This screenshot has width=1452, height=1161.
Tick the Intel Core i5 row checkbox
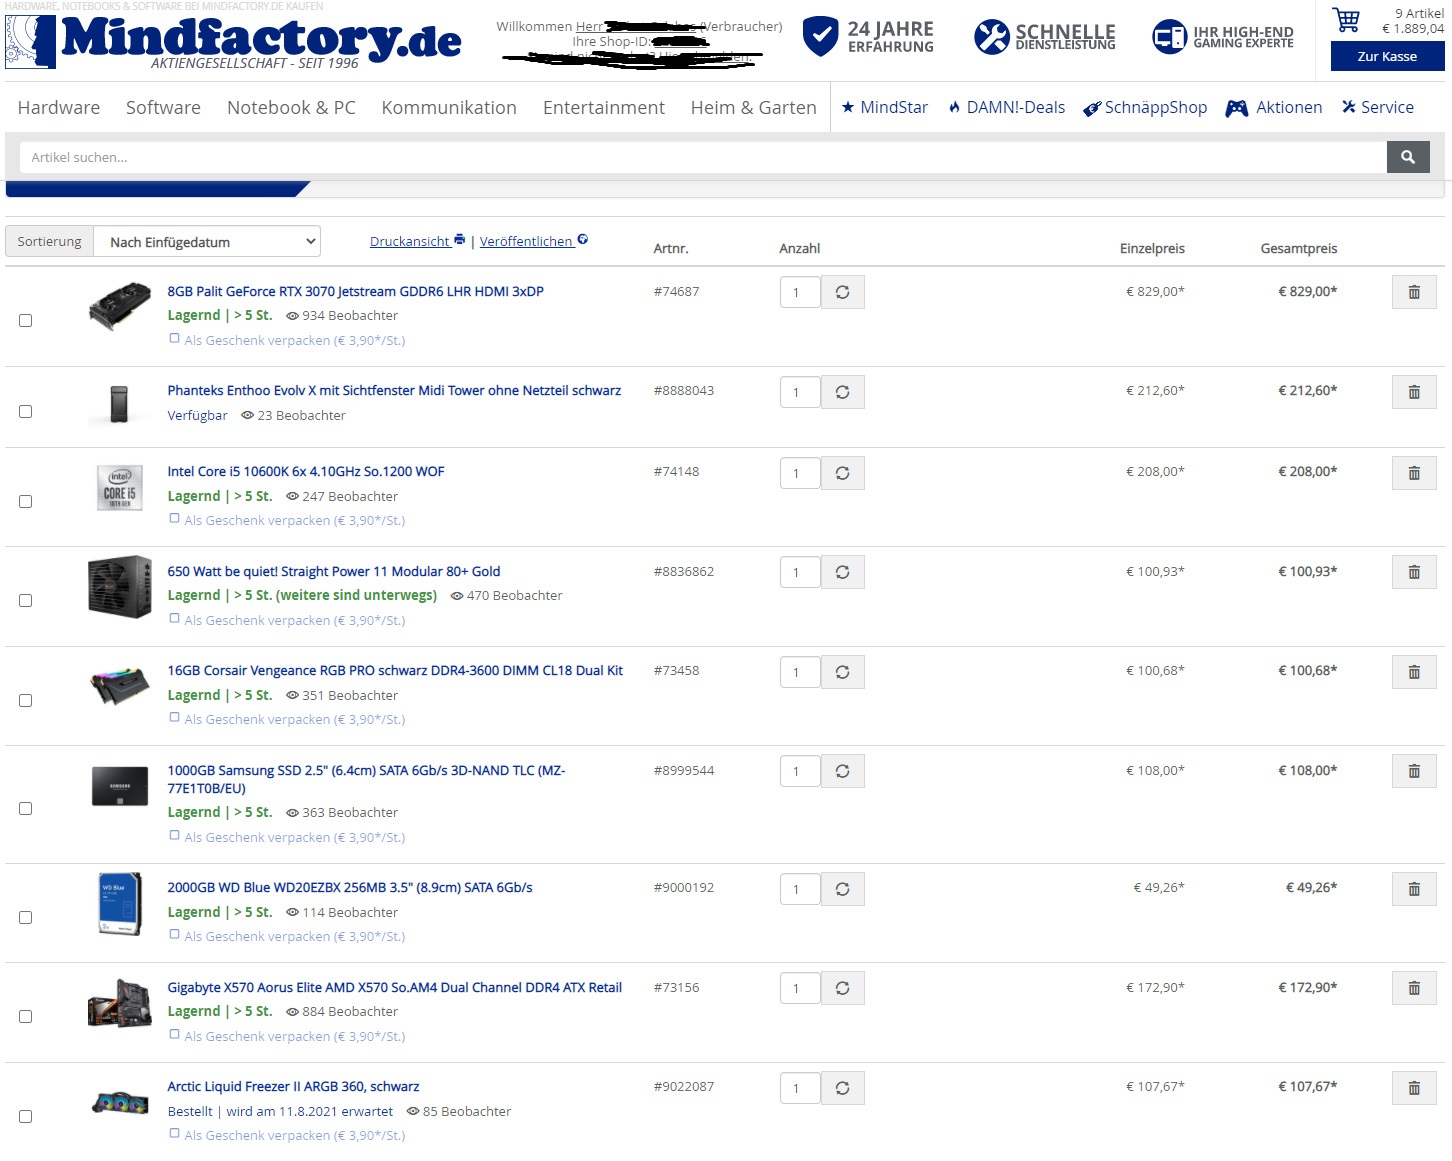click(26, 501)
